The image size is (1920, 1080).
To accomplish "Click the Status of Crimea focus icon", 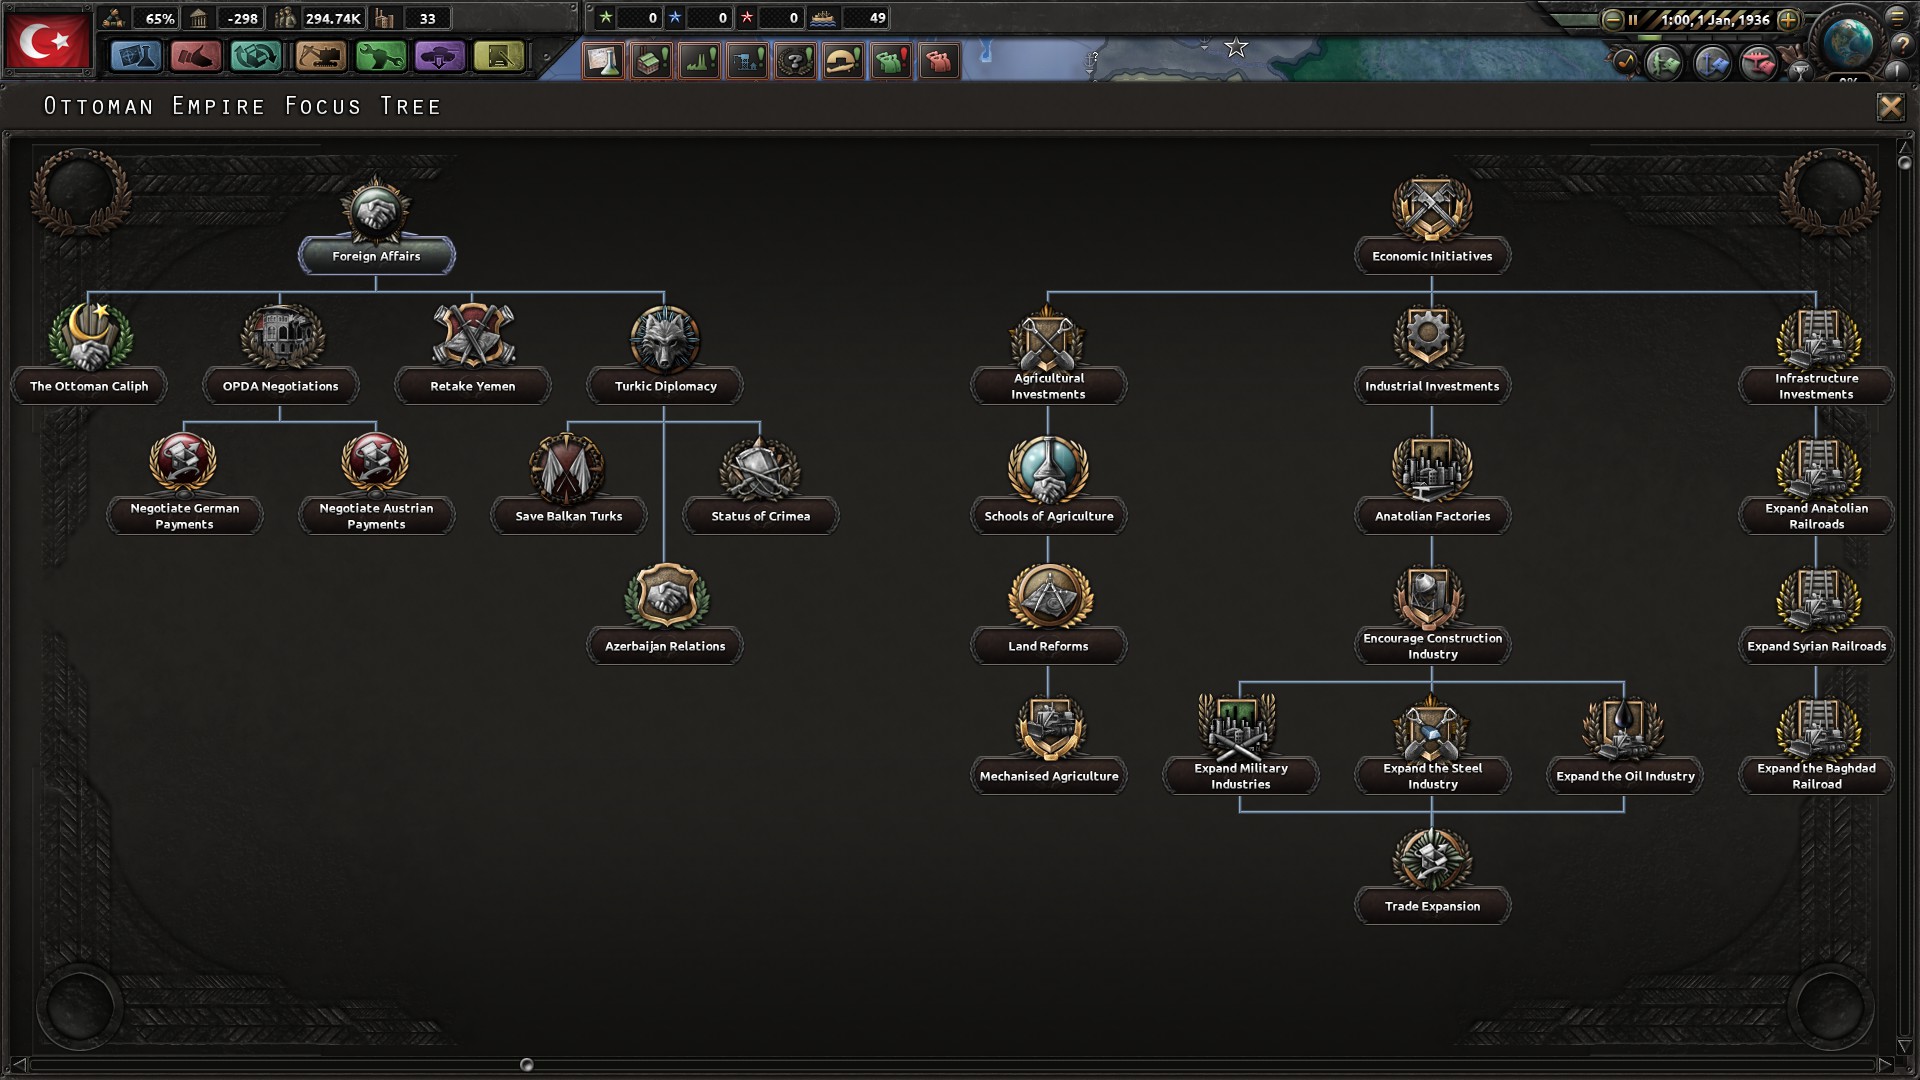I will 760,467.
